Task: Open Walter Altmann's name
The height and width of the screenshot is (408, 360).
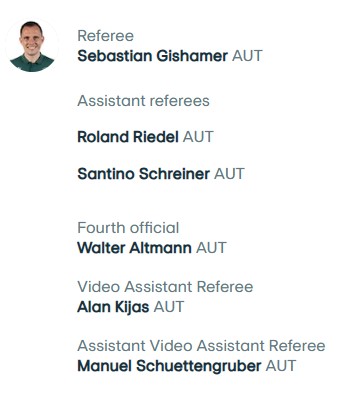Action: pos(135,248)
